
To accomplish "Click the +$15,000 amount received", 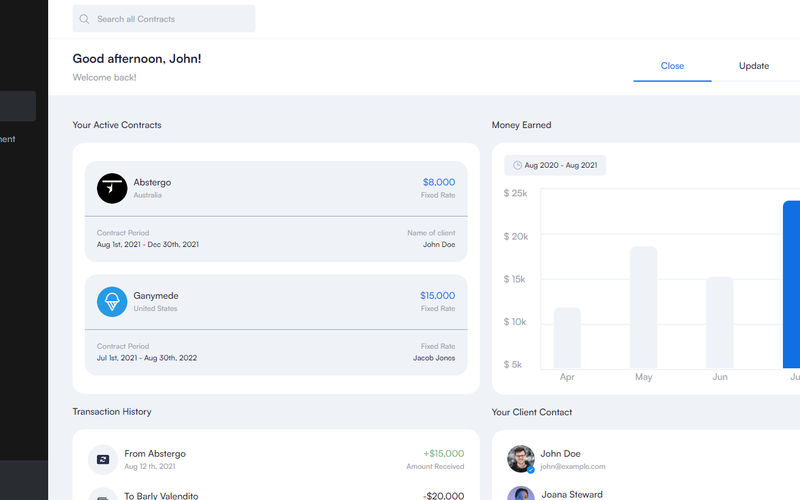I will (x=443, y=454).
